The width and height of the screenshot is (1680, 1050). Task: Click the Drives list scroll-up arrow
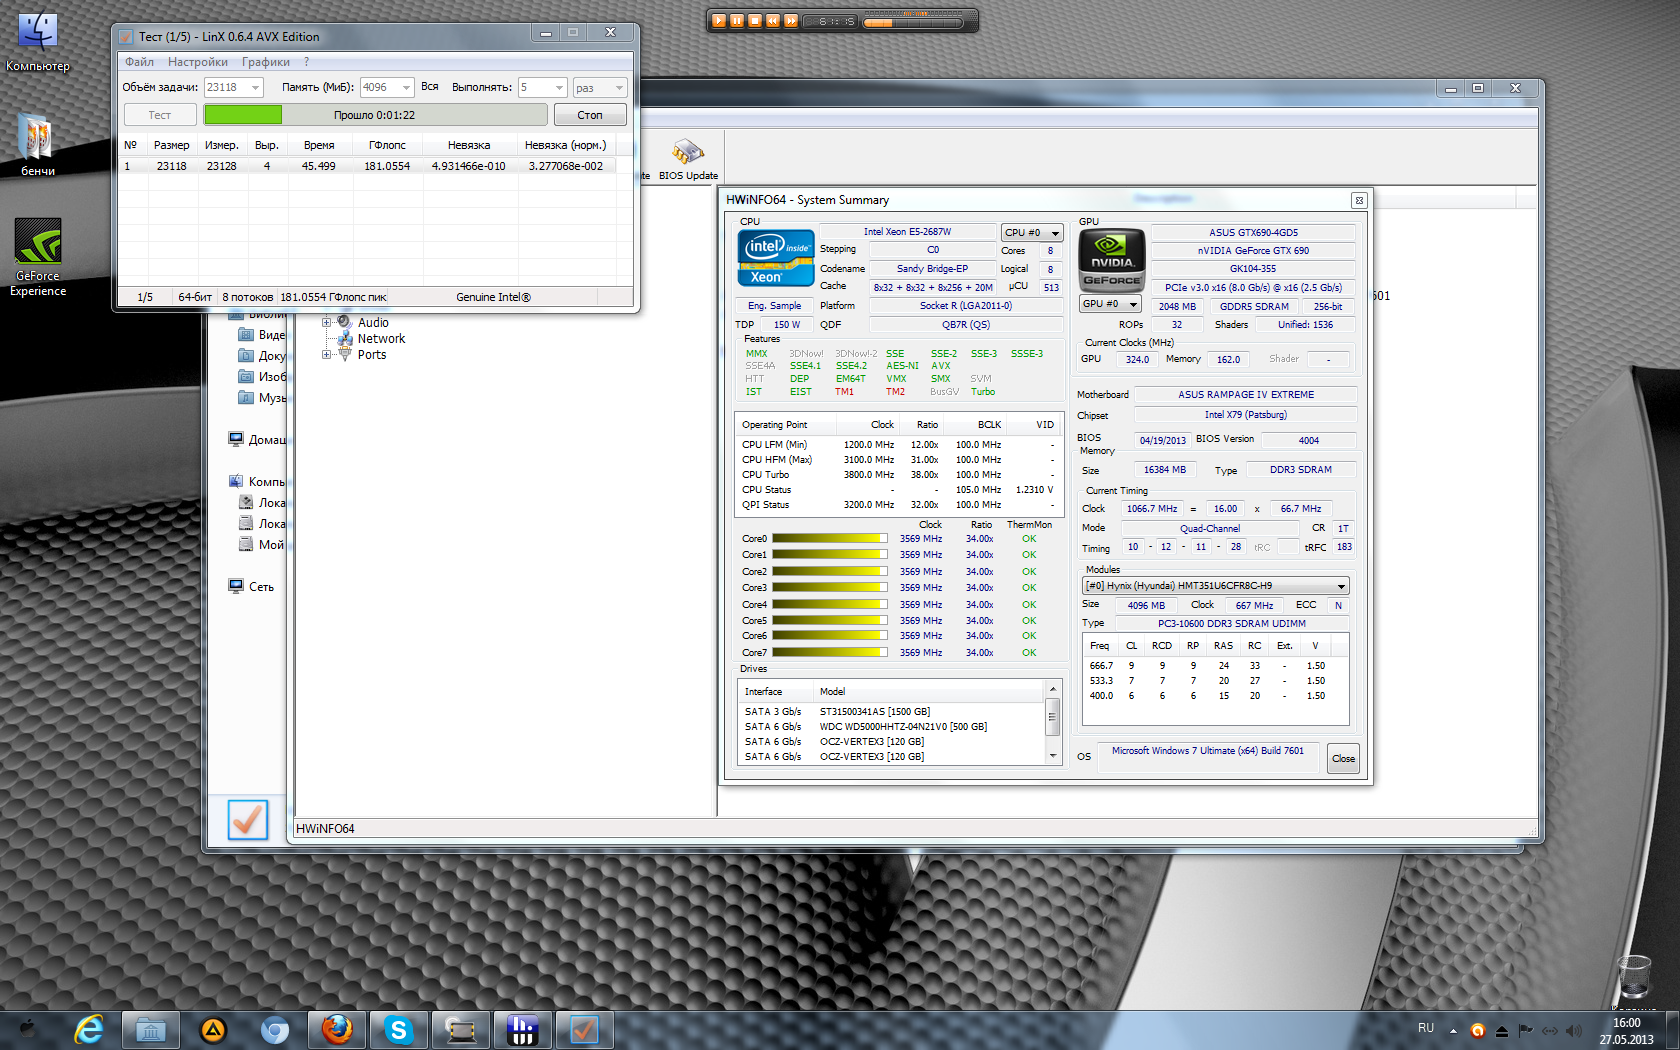[x=1052, y=690]
